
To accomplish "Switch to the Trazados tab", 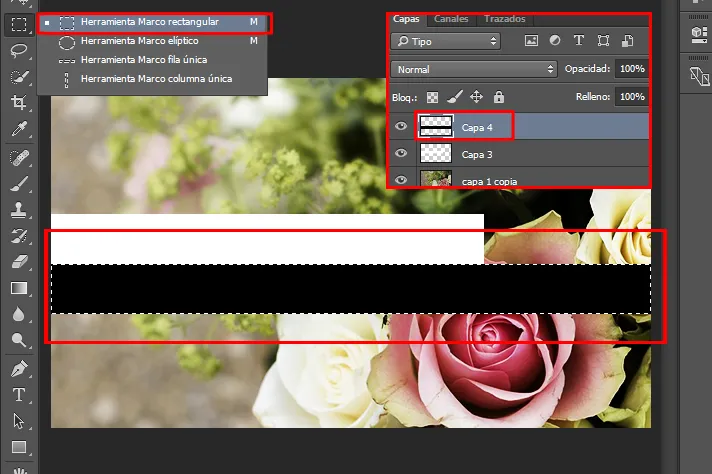I will pyautogui.click(x=504, y=19).
